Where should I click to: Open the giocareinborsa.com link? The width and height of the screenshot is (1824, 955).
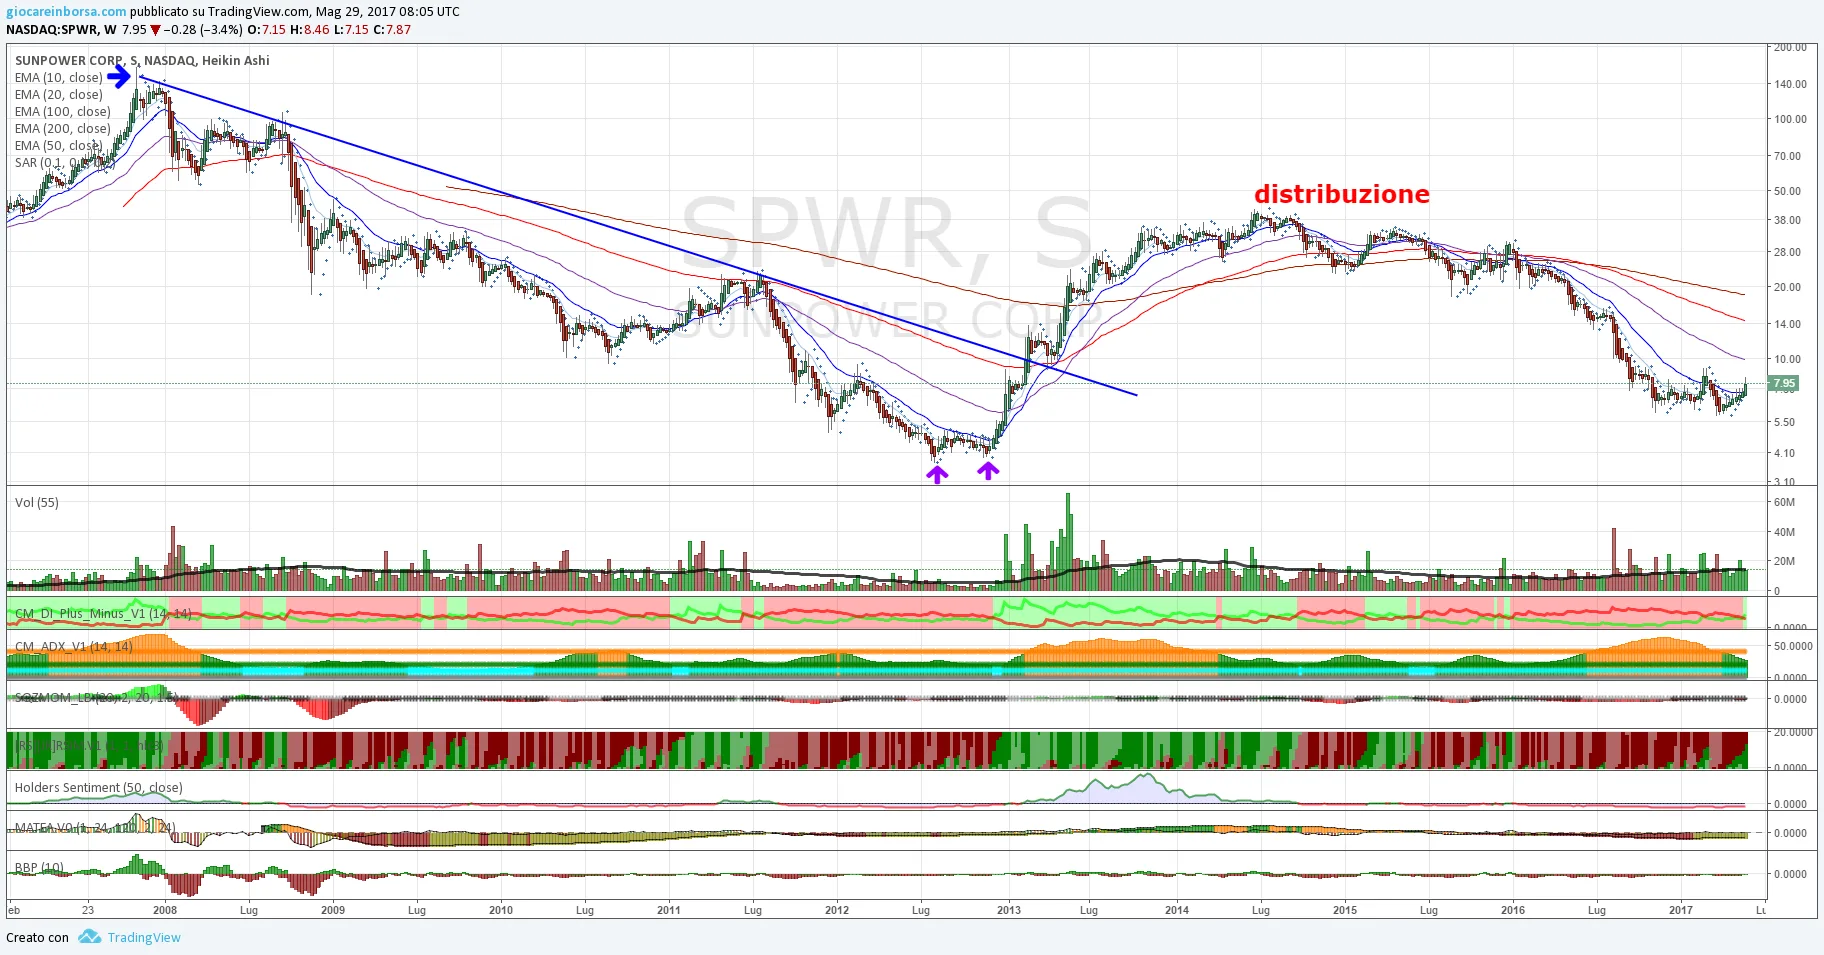(66, 12)
